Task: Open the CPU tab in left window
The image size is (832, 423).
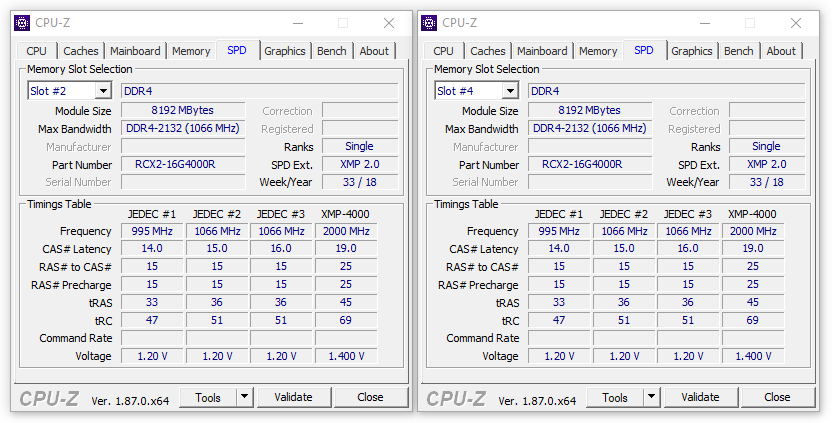Action: (37, 51)
